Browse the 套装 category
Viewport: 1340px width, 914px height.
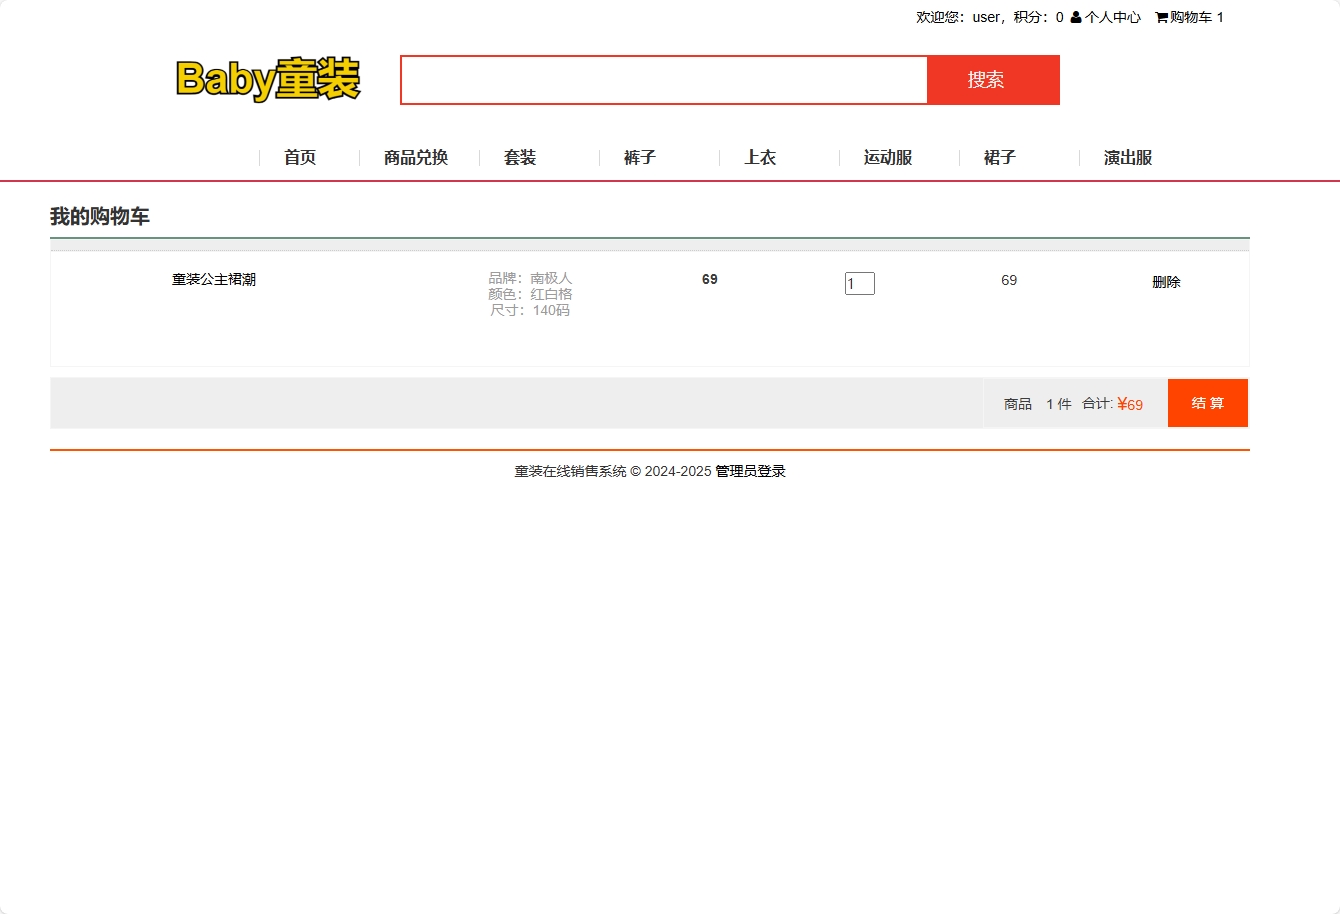520,157
